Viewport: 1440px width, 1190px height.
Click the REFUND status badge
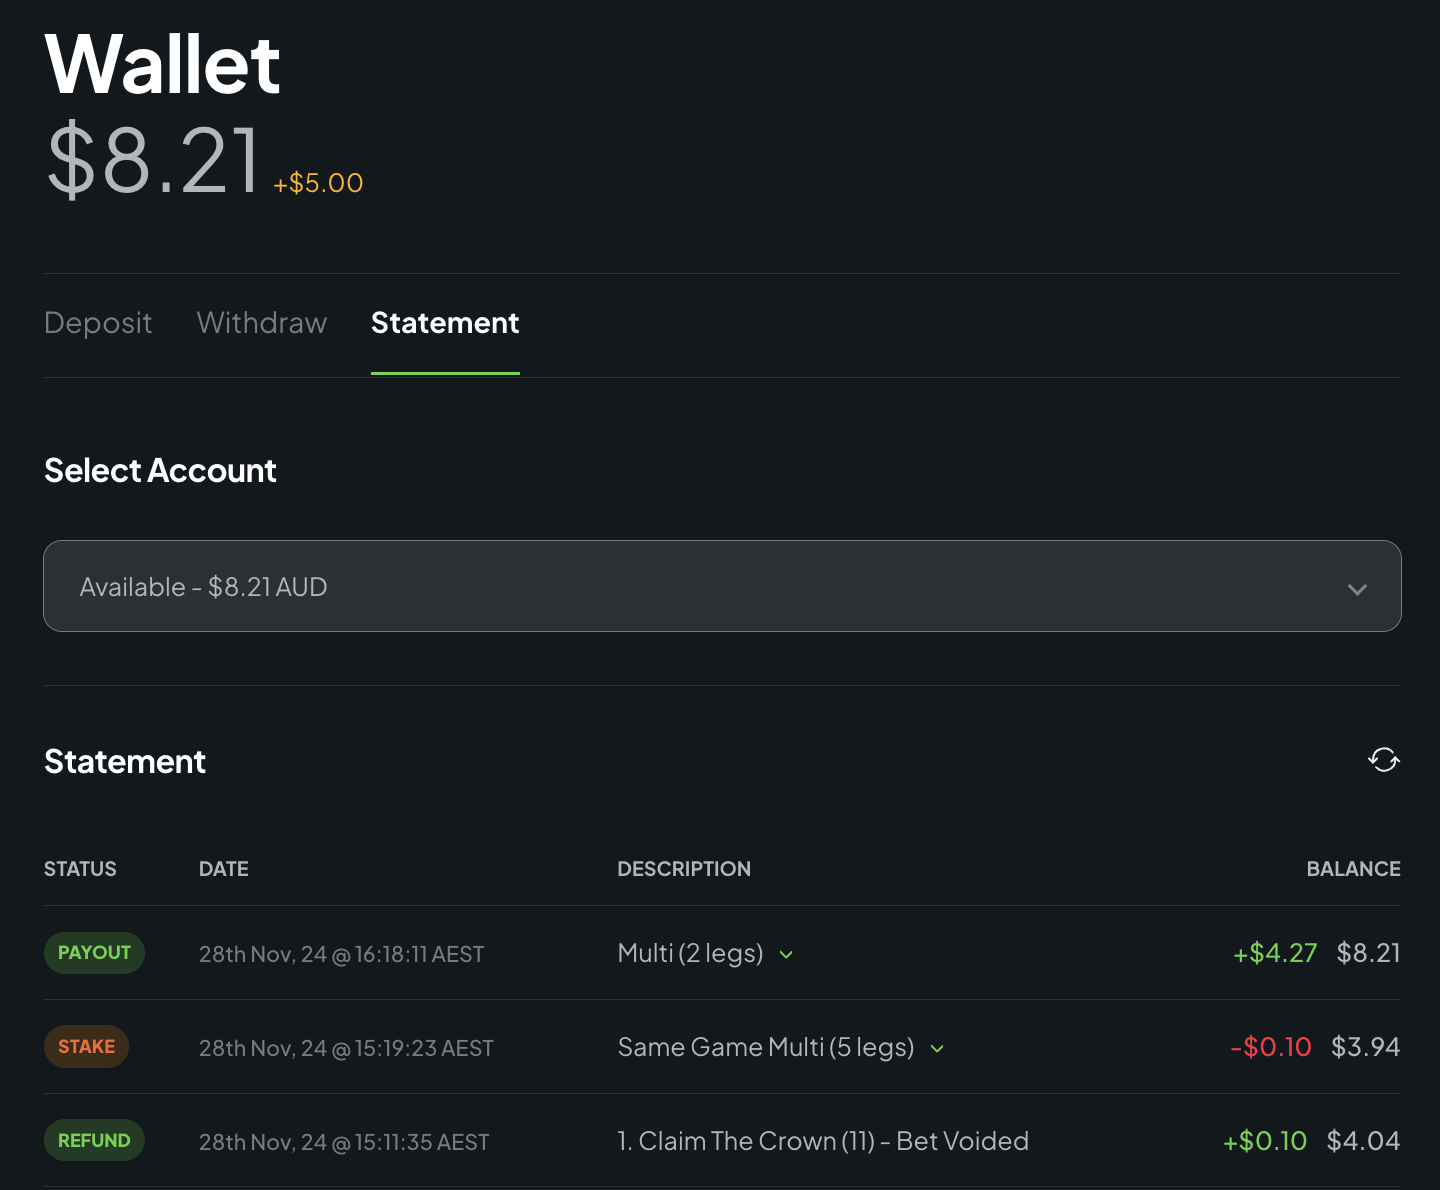tap(94, 1141)
